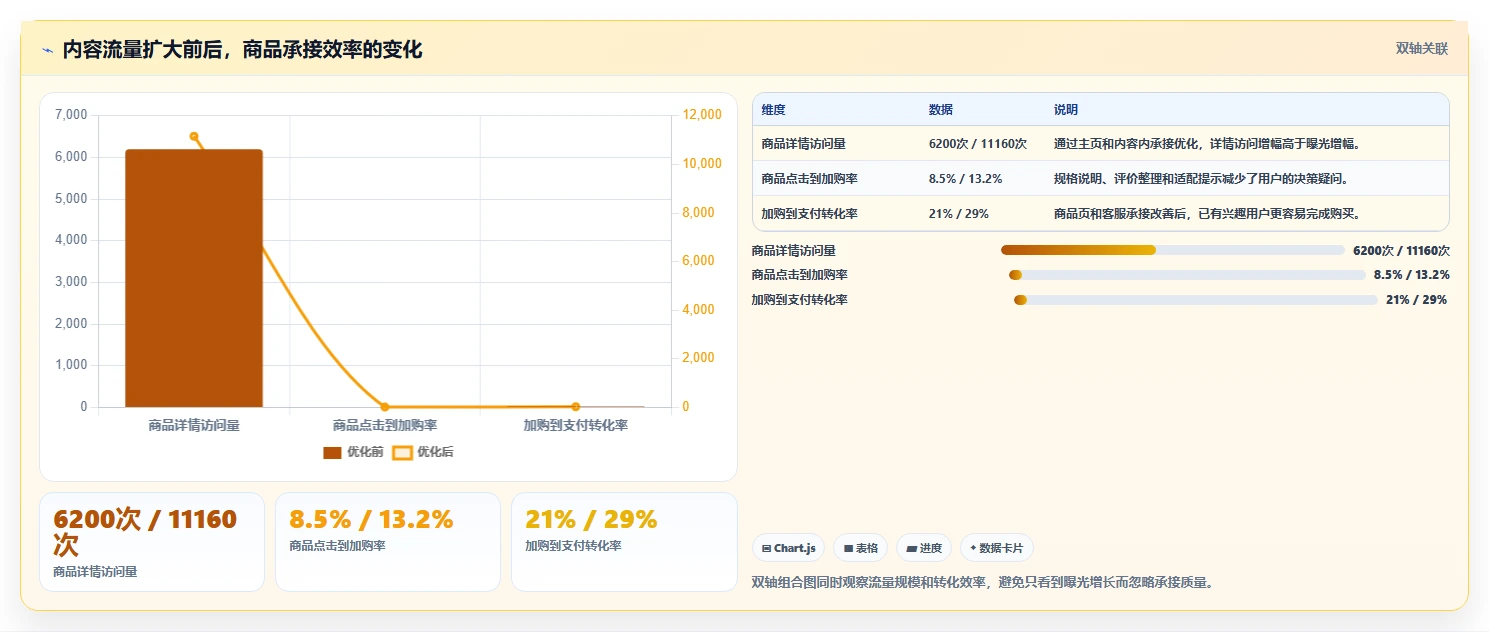Click the line point at 加购到支付转化率
Viewport: 1489px width, 632px height.
575,407
